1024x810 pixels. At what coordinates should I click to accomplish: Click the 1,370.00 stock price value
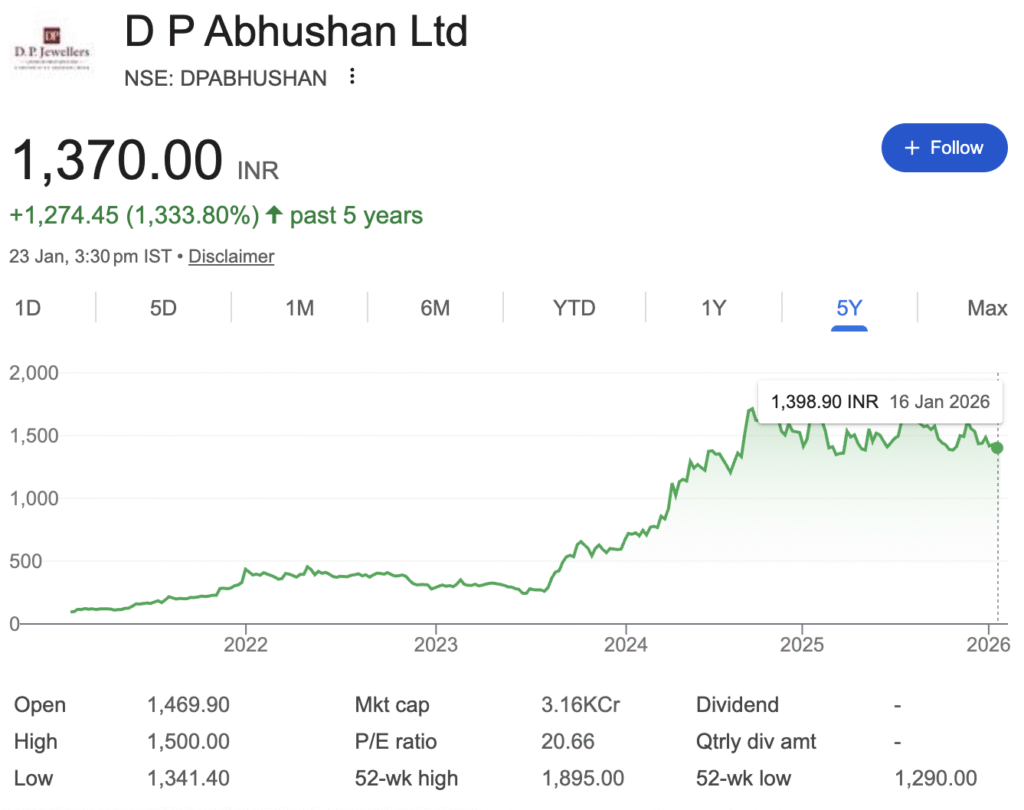[116, 160]
